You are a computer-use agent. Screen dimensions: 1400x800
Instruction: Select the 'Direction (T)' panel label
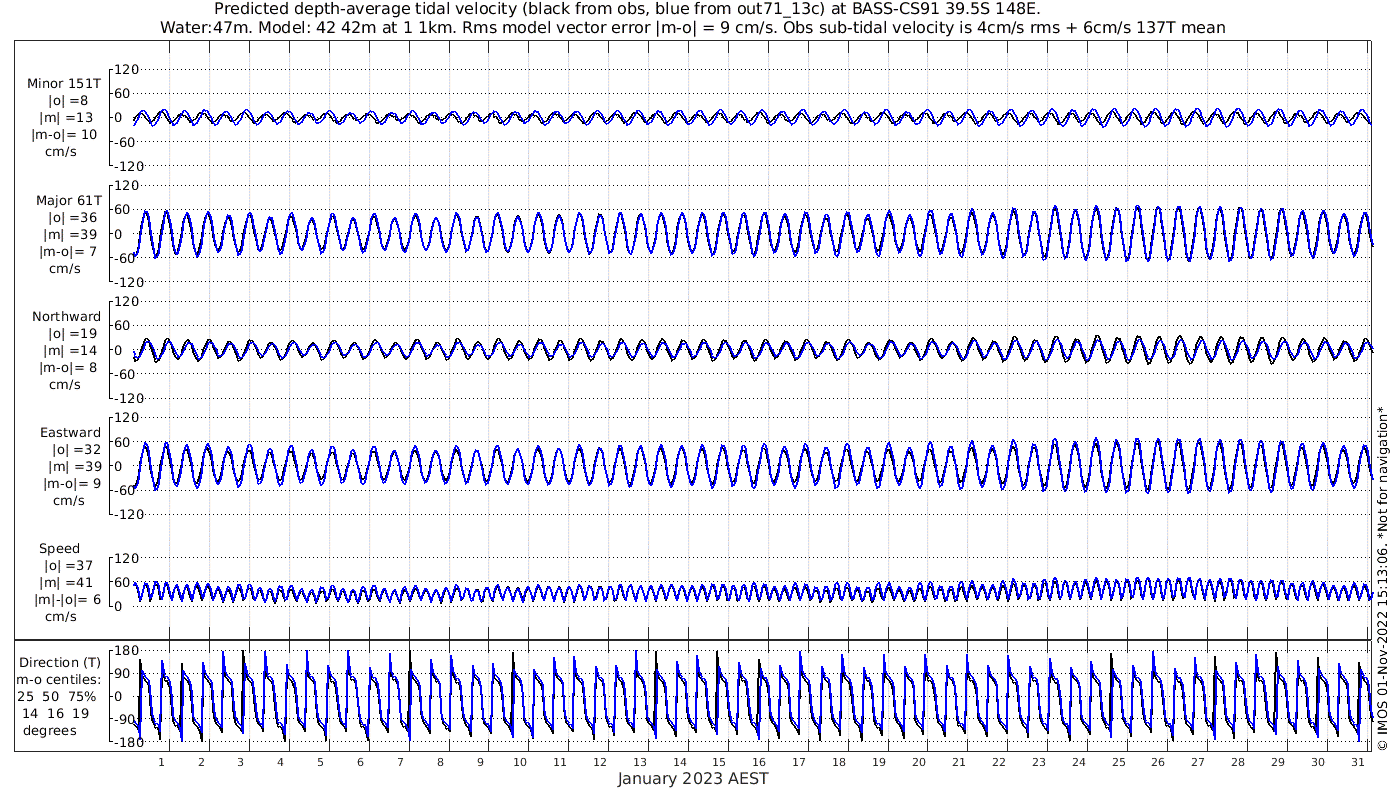(60, 662)
